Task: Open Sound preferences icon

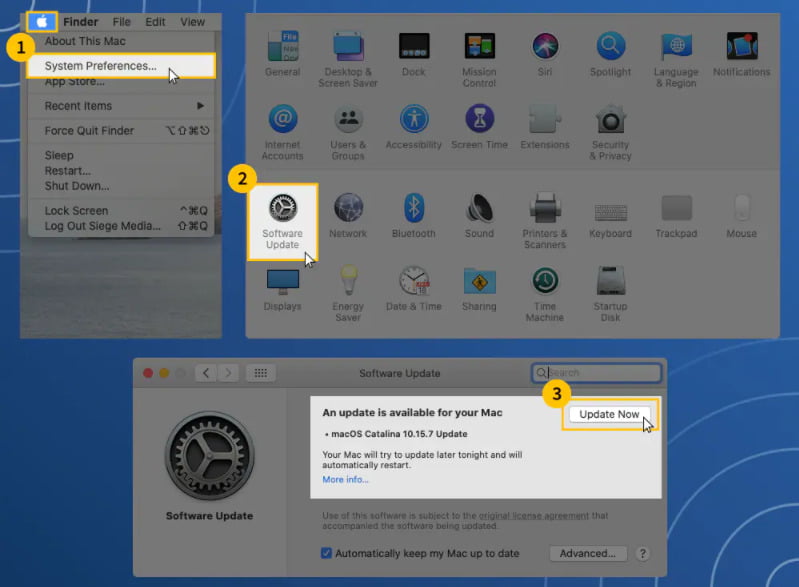Action: pyautogui.click(x=480, y=208)
